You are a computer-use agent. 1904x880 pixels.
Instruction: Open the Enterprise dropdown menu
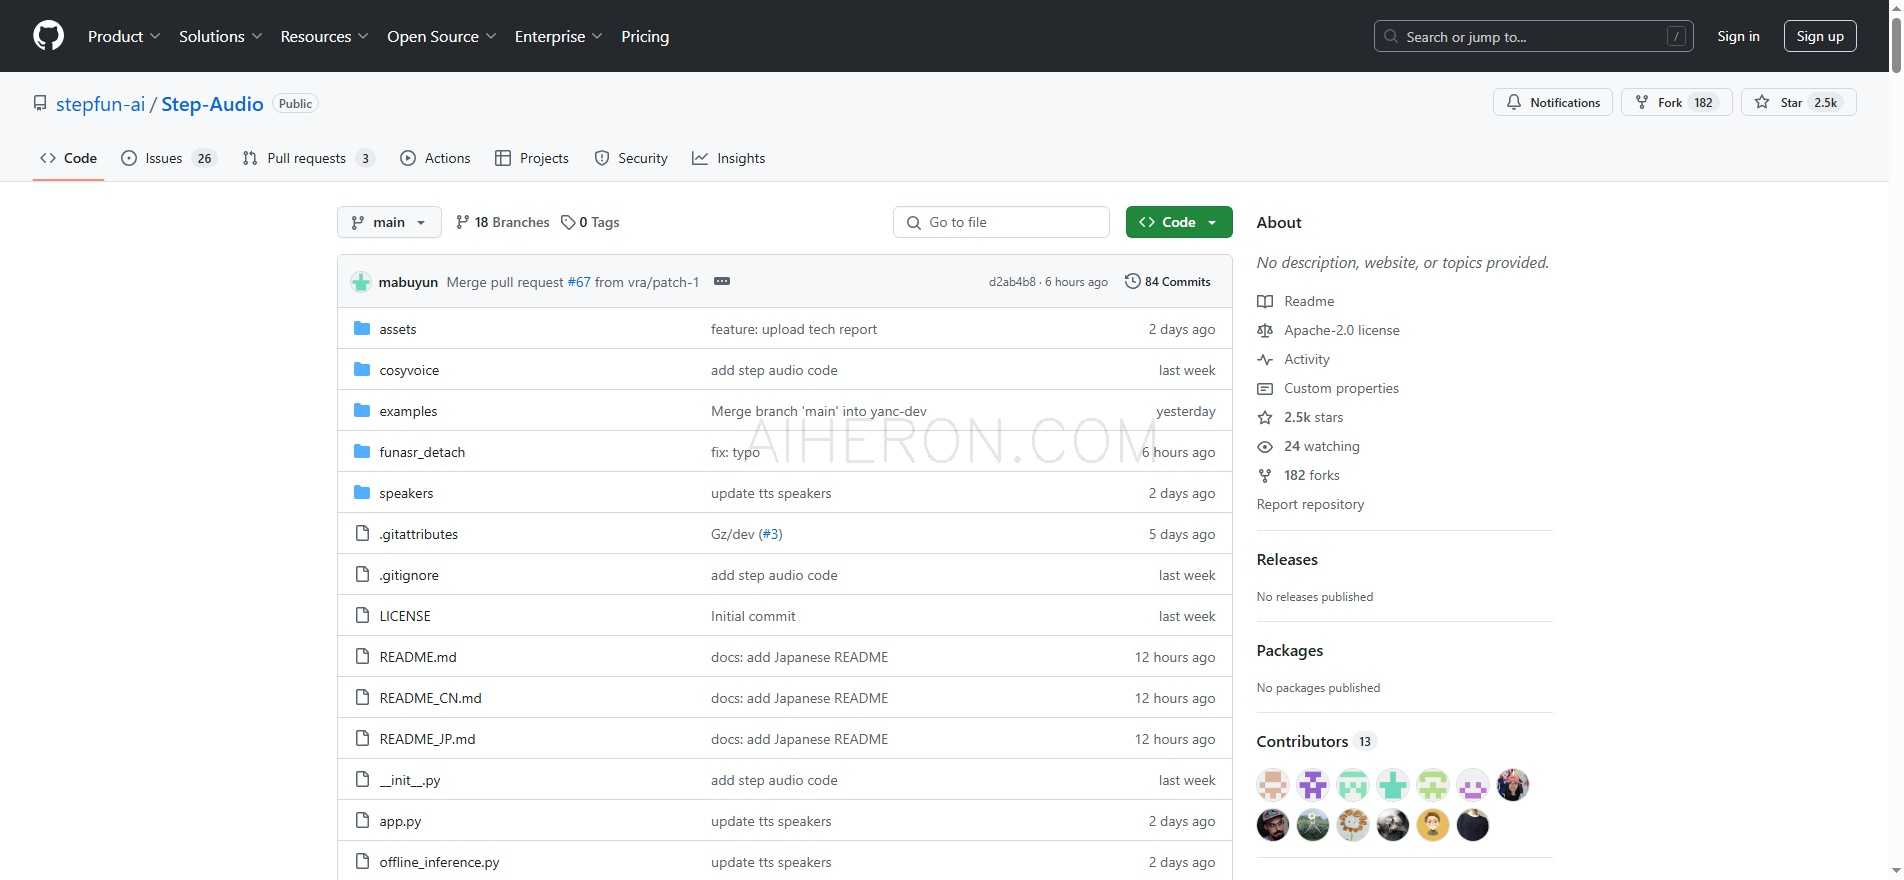pos(558,36)
